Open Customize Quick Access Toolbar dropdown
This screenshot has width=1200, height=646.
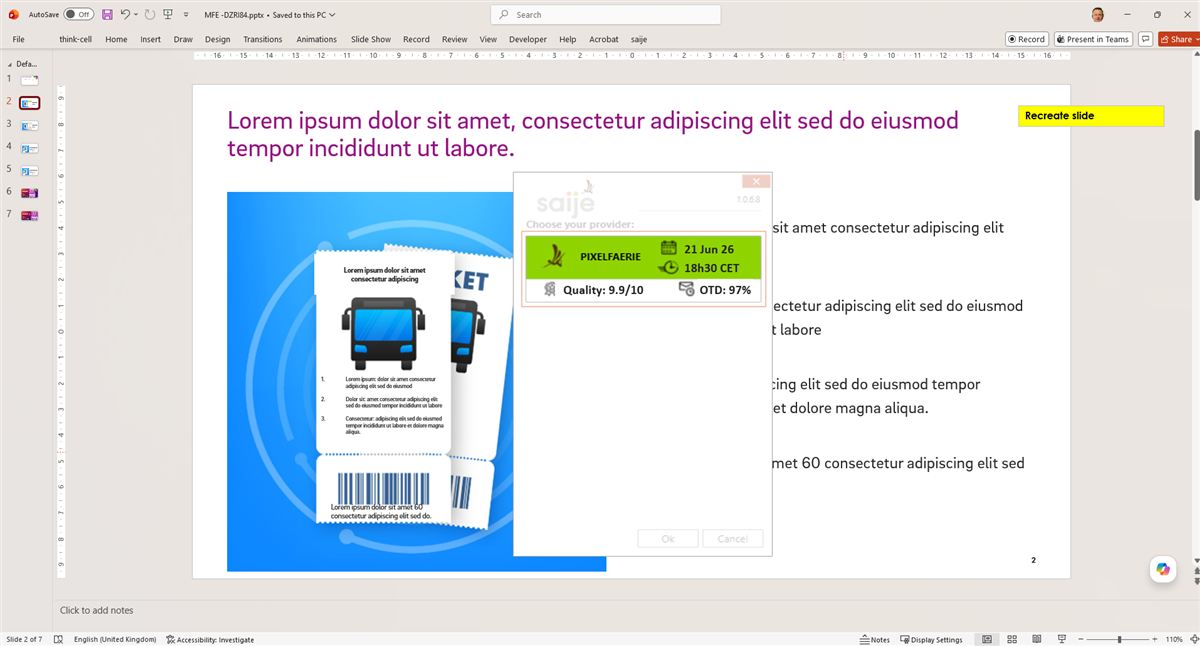point(187,15)
